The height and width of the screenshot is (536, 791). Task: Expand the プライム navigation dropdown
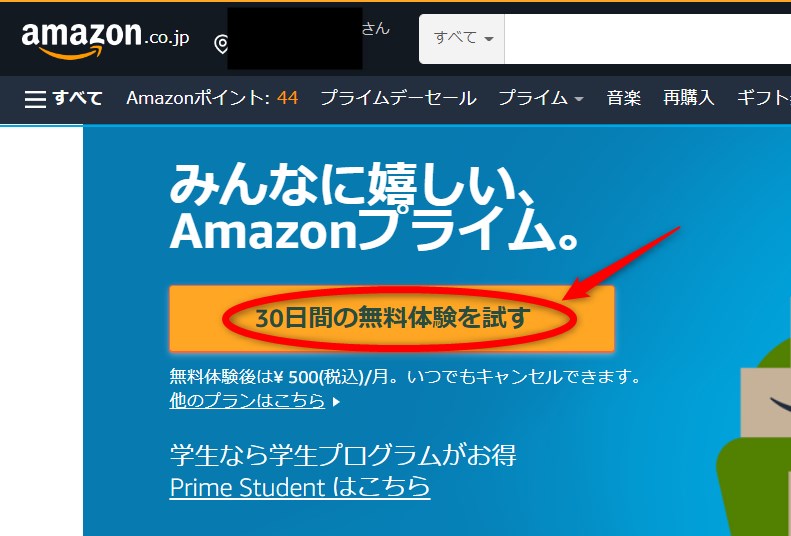click(x=541, y=98)
